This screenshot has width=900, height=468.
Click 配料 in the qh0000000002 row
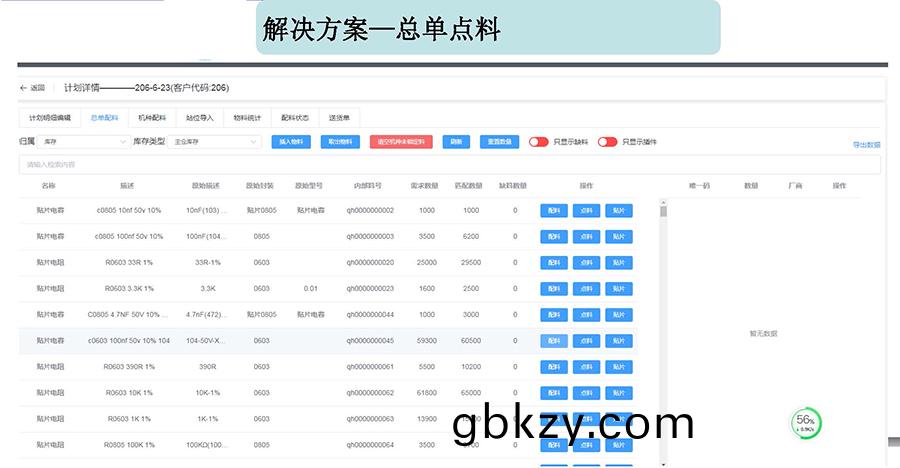pyautogui.click(x=554, y=211)
